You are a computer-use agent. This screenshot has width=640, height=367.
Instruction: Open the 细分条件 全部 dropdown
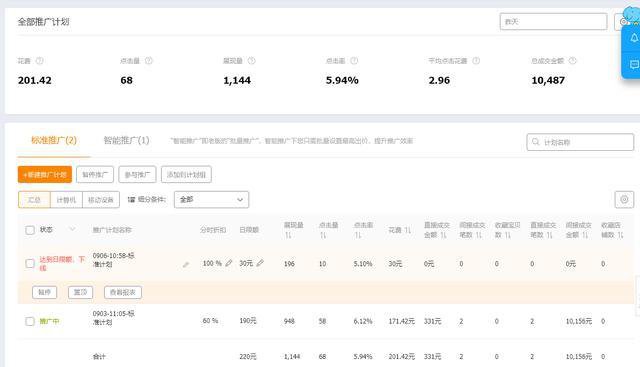211,200
